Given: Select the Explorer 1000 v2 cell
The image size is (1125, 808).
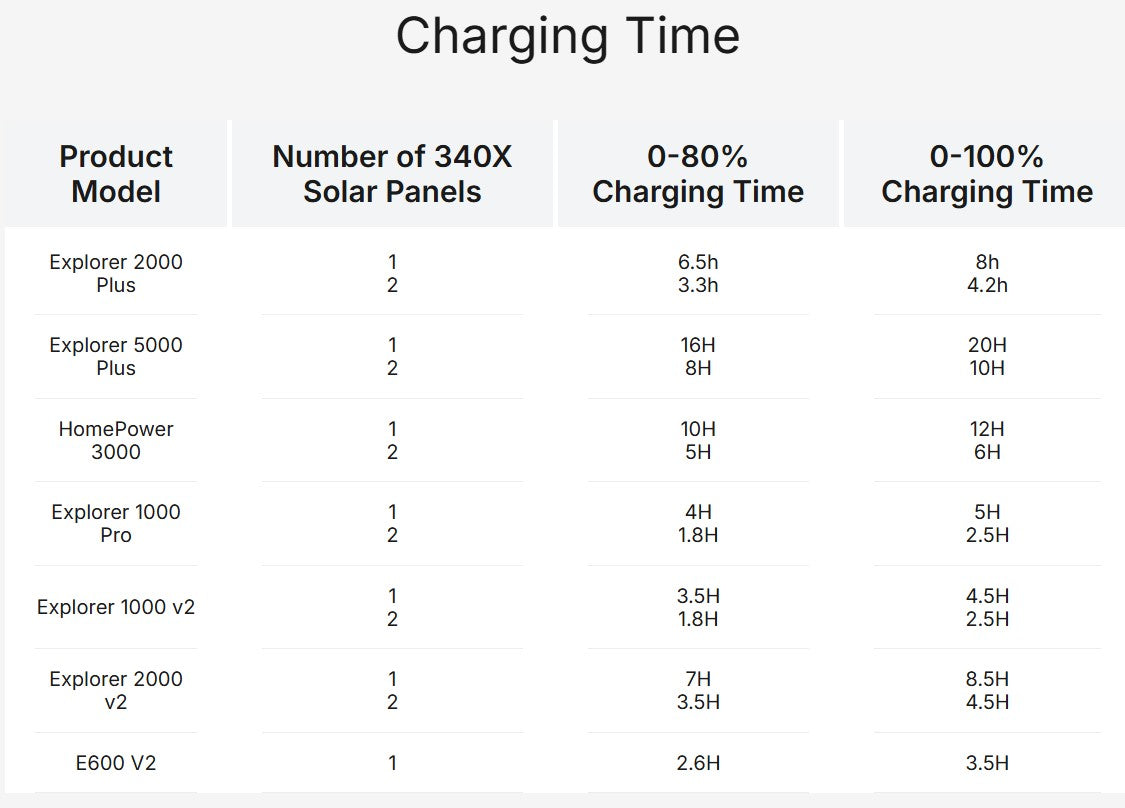Looking at the screenshot, I should 116,607.
